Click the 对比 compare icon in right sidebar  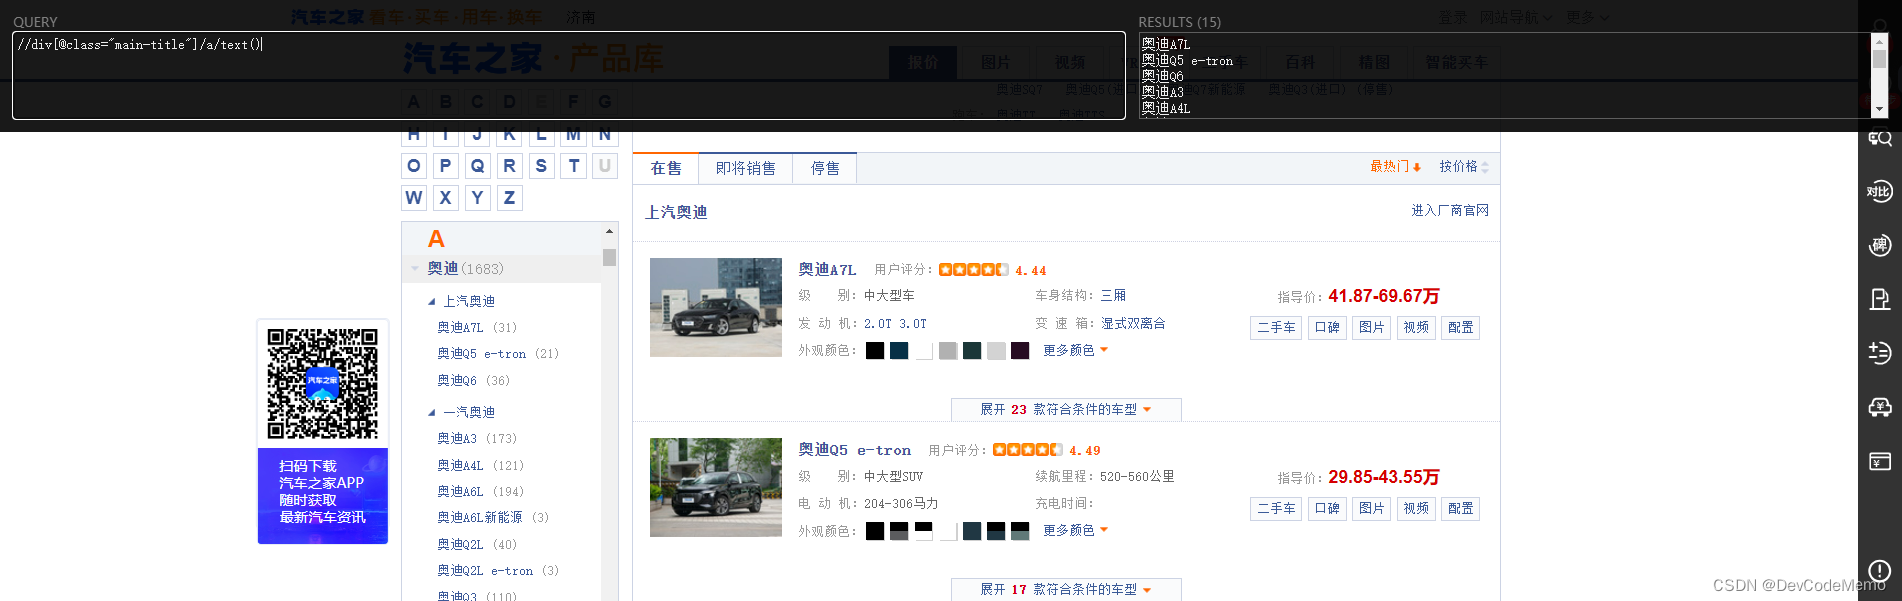click(1879, 191)
